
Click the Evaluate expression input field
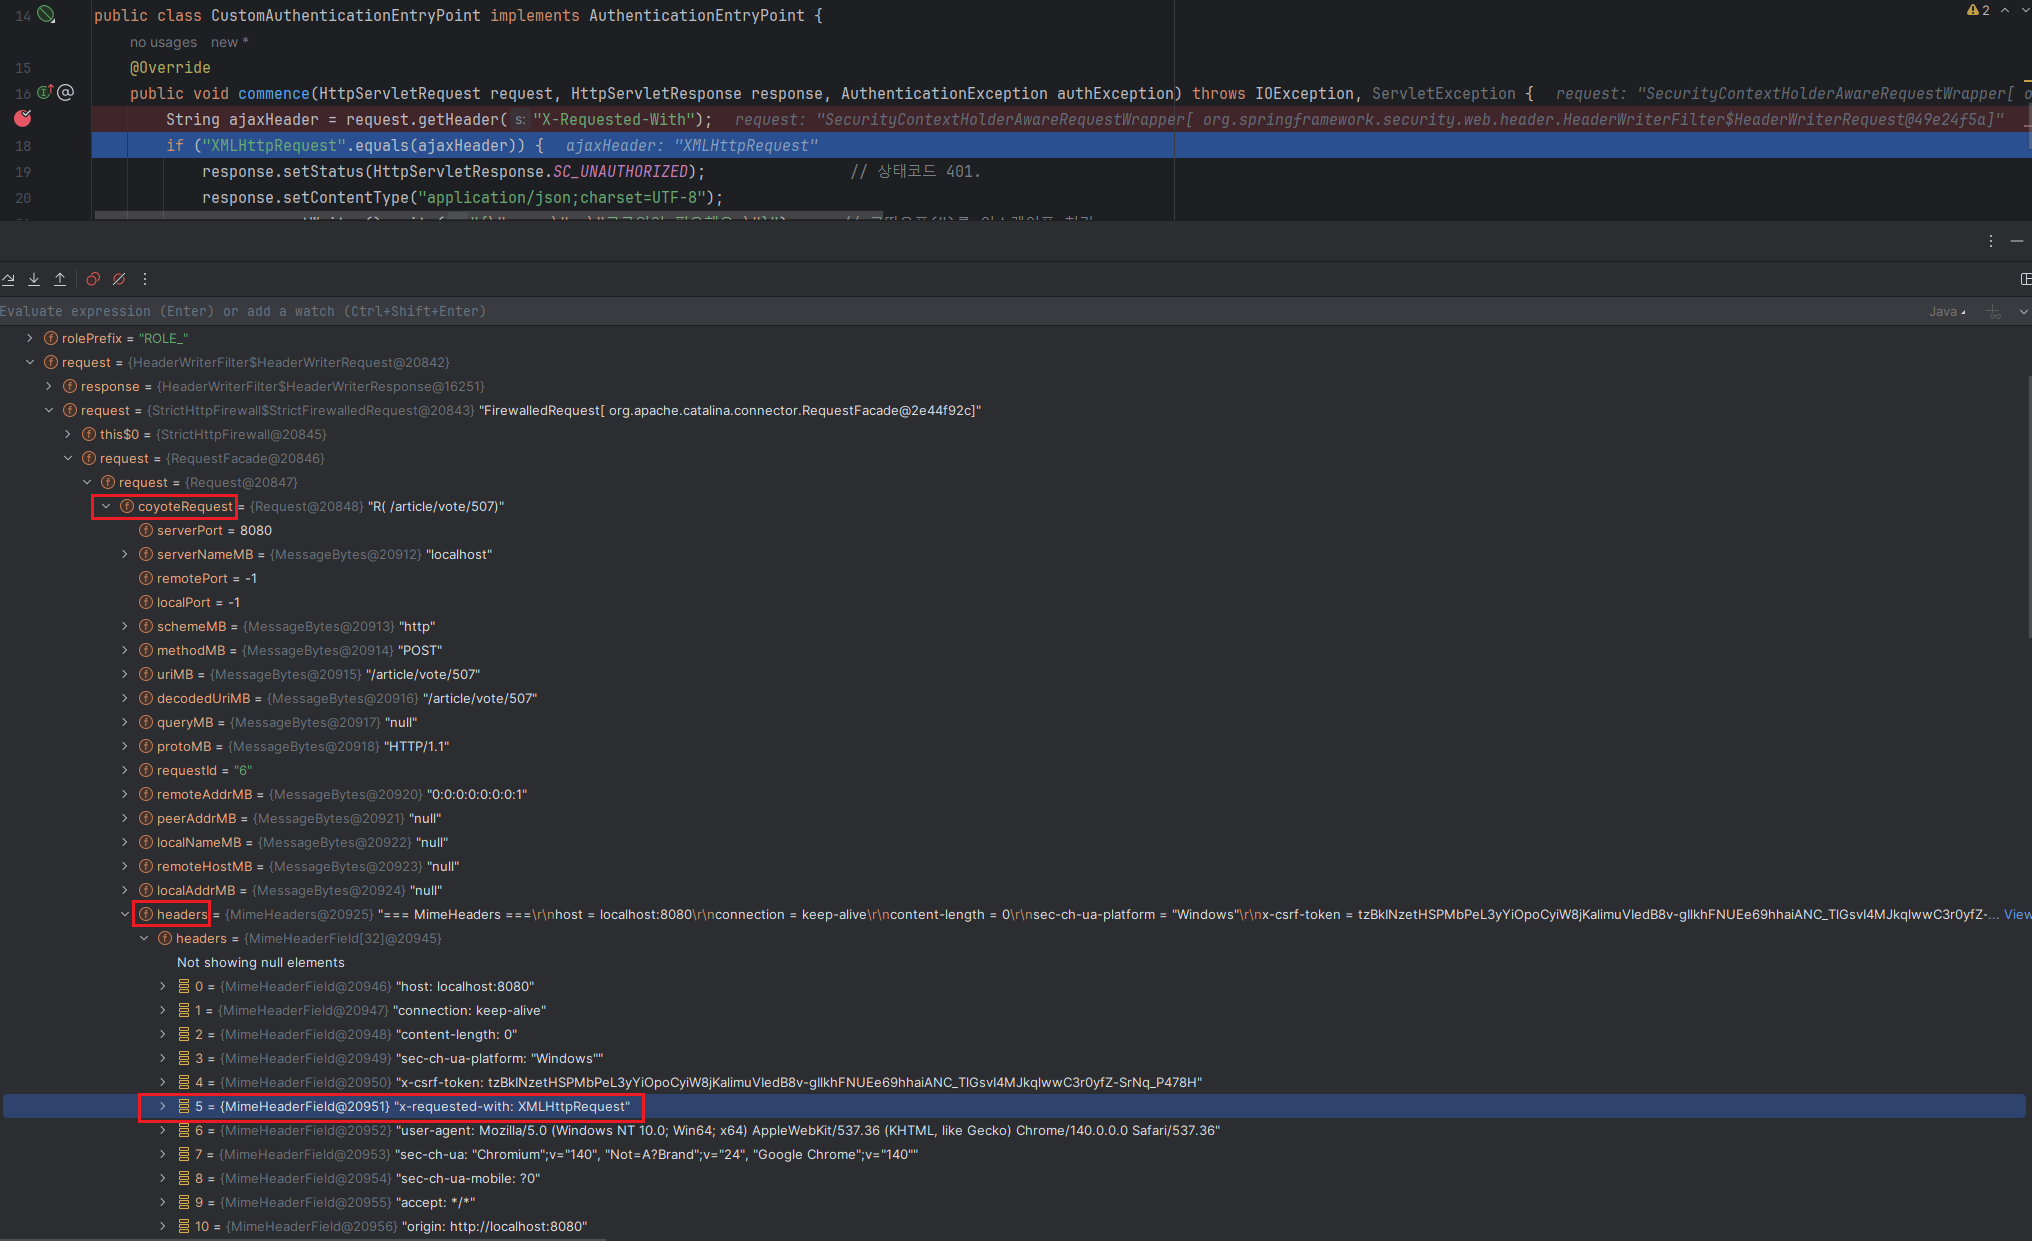coord(600,312)
